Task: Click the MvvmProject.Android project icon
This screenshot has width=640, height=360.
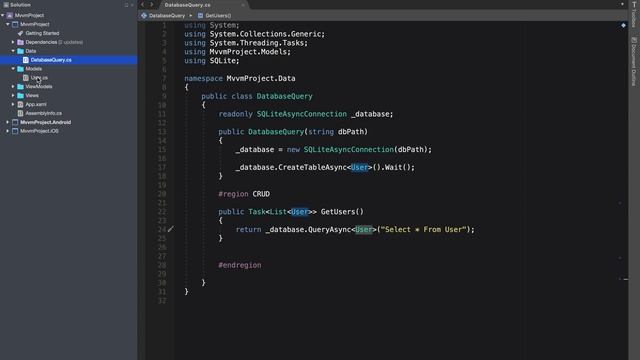Action: click(x=15, y=122)
